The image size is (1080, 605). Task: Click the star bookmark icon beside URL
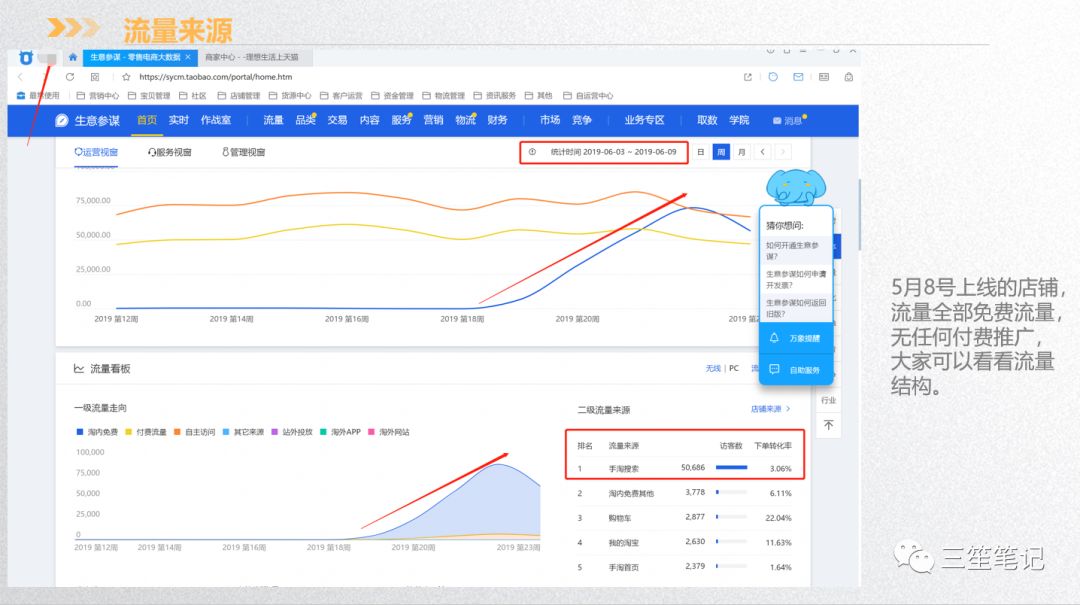point(126,76)
